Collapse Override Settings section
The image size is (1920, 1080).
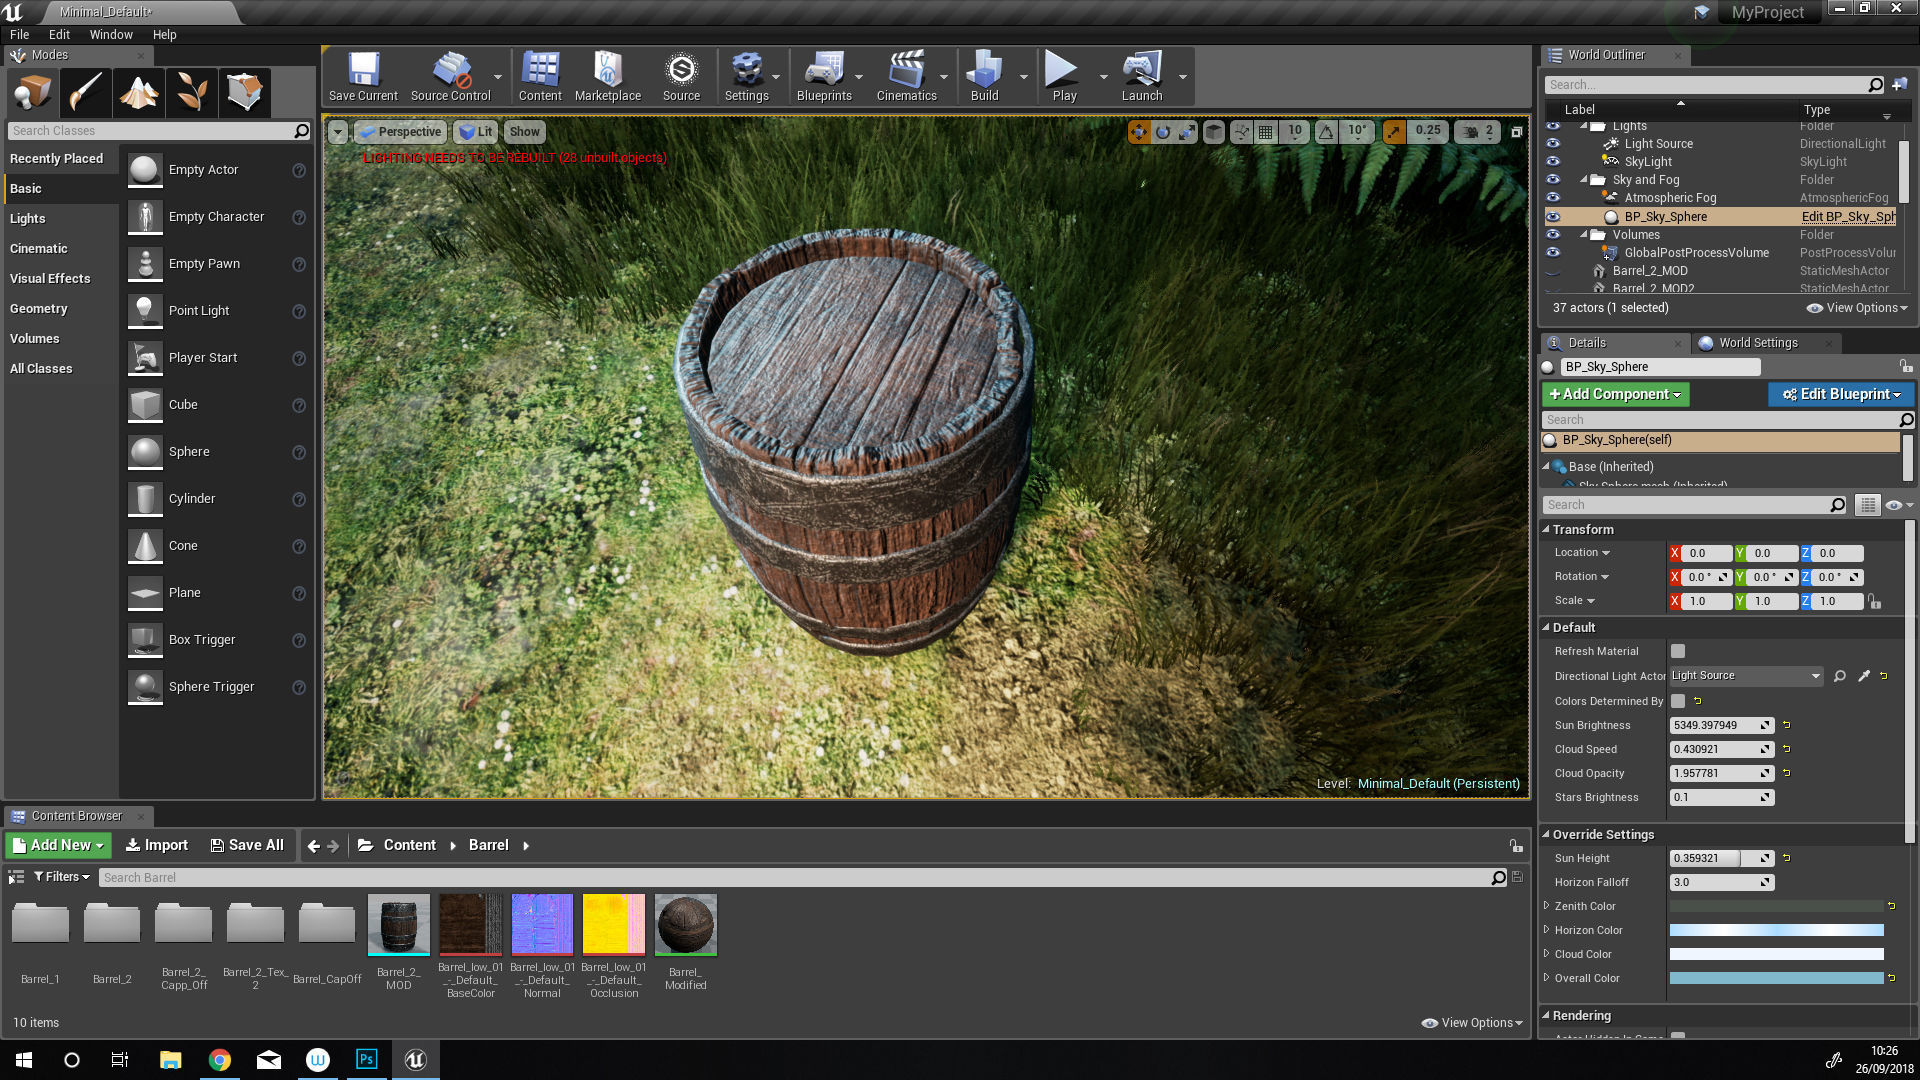[x=1546, y=835]
